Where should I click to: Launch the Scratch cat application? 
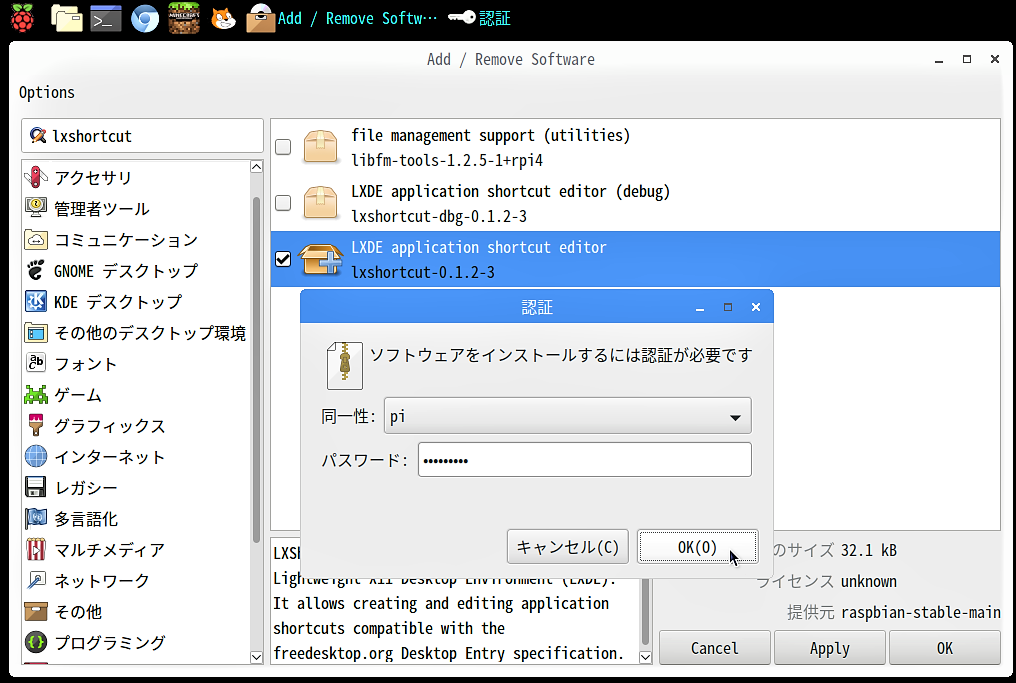click(x=223, y=18)
